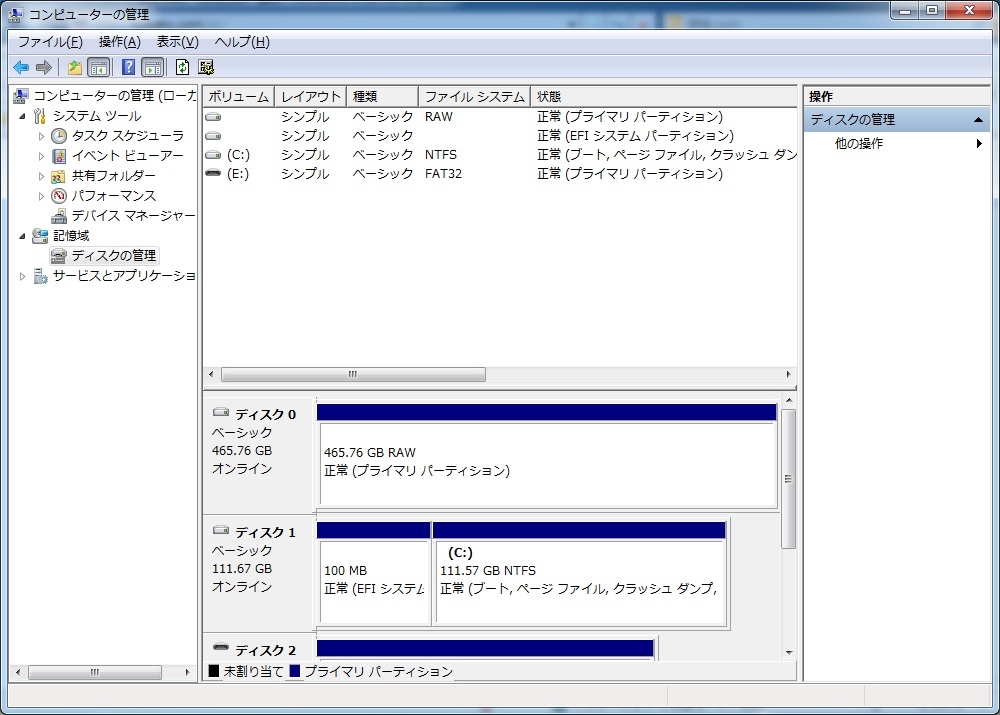Collapse the システム ツール tree node
1000x715 pixels.
22,116
